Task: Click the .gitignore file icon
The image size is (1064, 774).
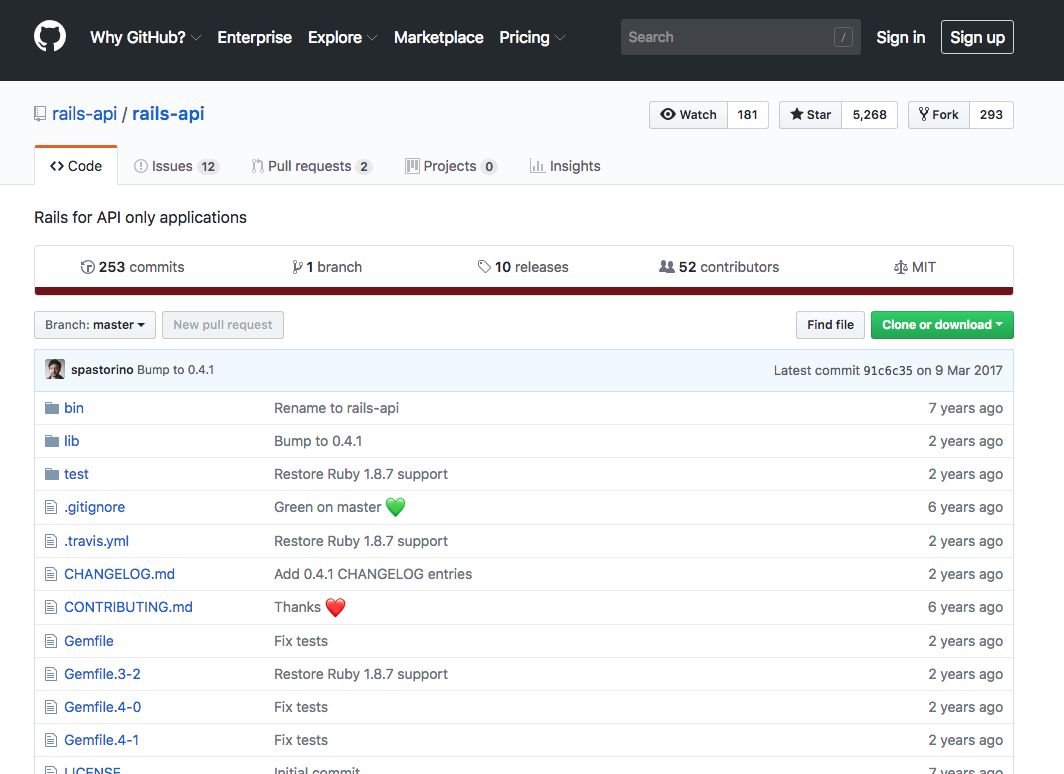Action: [x=51, y=507]
